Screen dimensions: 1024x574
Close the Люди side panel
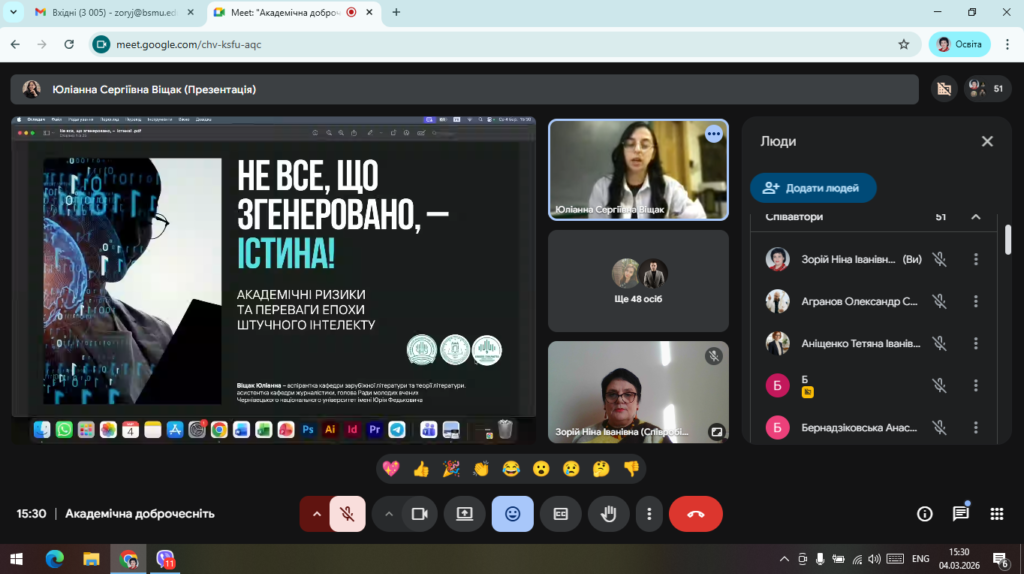click(987, 142)
